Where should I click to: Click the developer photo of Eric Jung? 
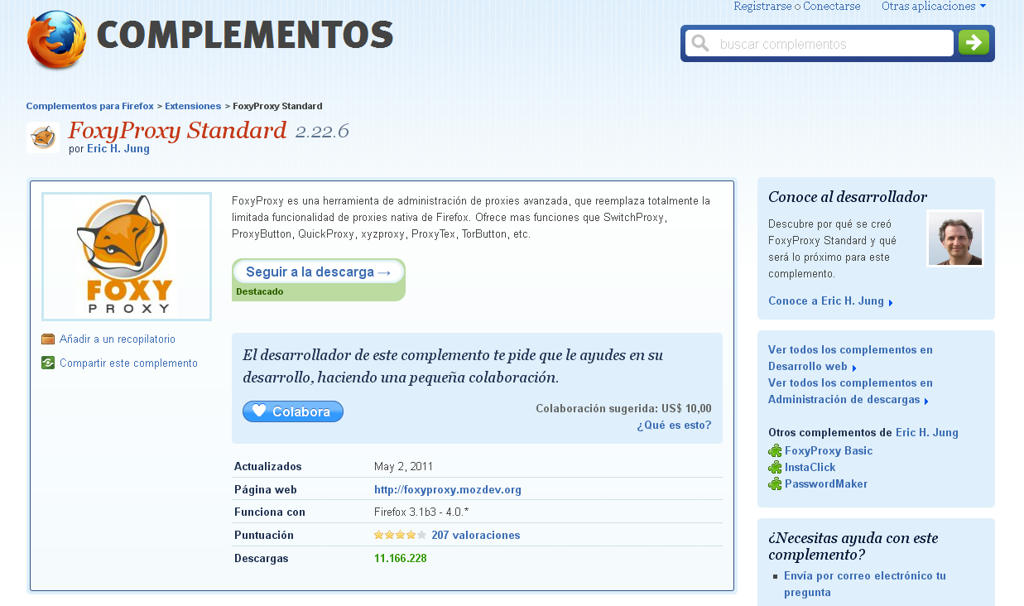(955, 238)
